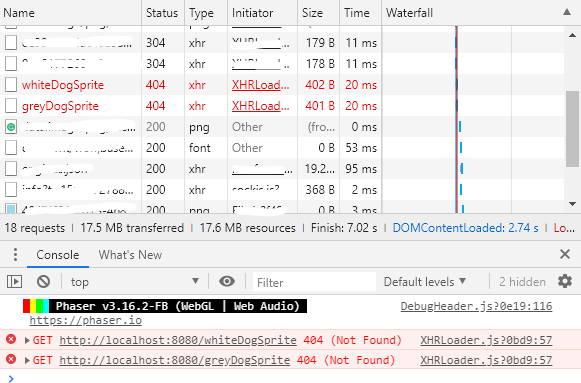Open the top JavaScript context dropdown

click(135, 282)
